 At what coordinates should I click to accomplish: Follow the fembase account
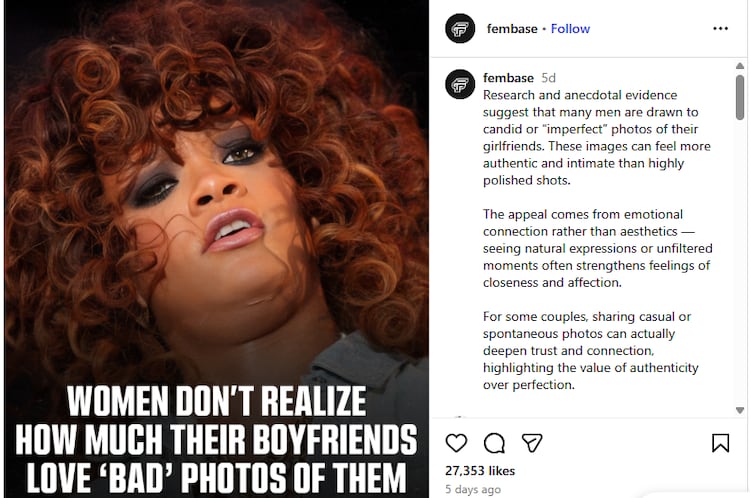[570, 29]
